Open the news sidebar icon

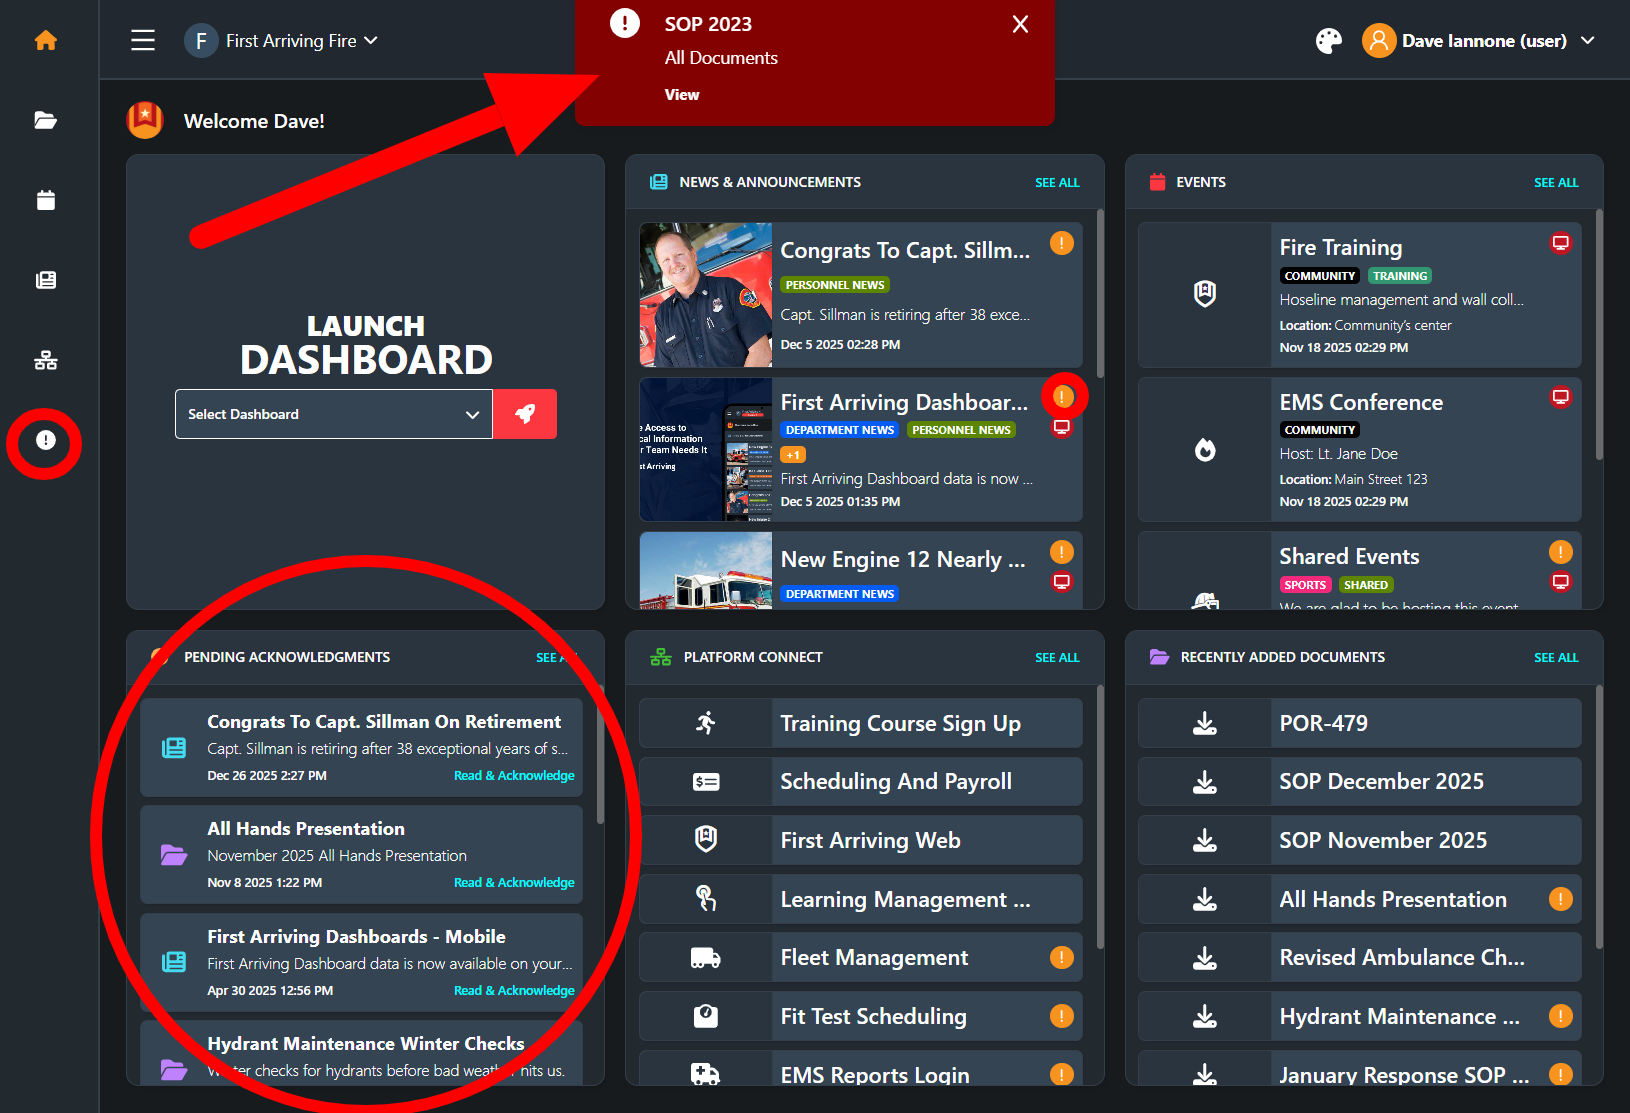coord(46,280)
